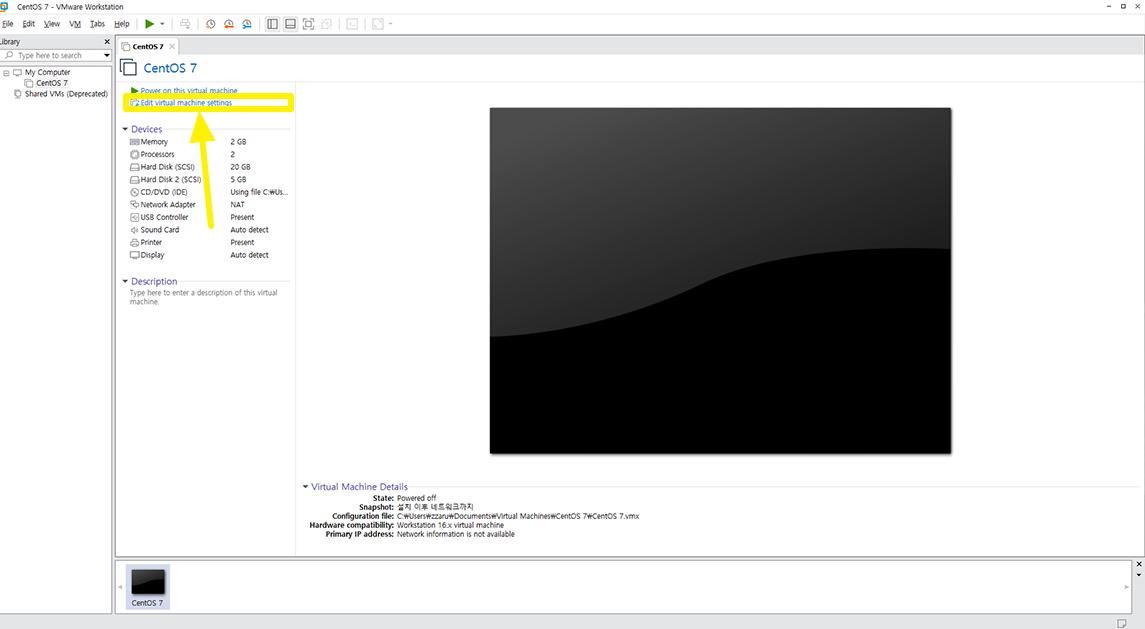Viewport: 1145px width, 629px height.
Task: Click the Memory device icon
Action: pyautogui.click(x=134, y=142)
